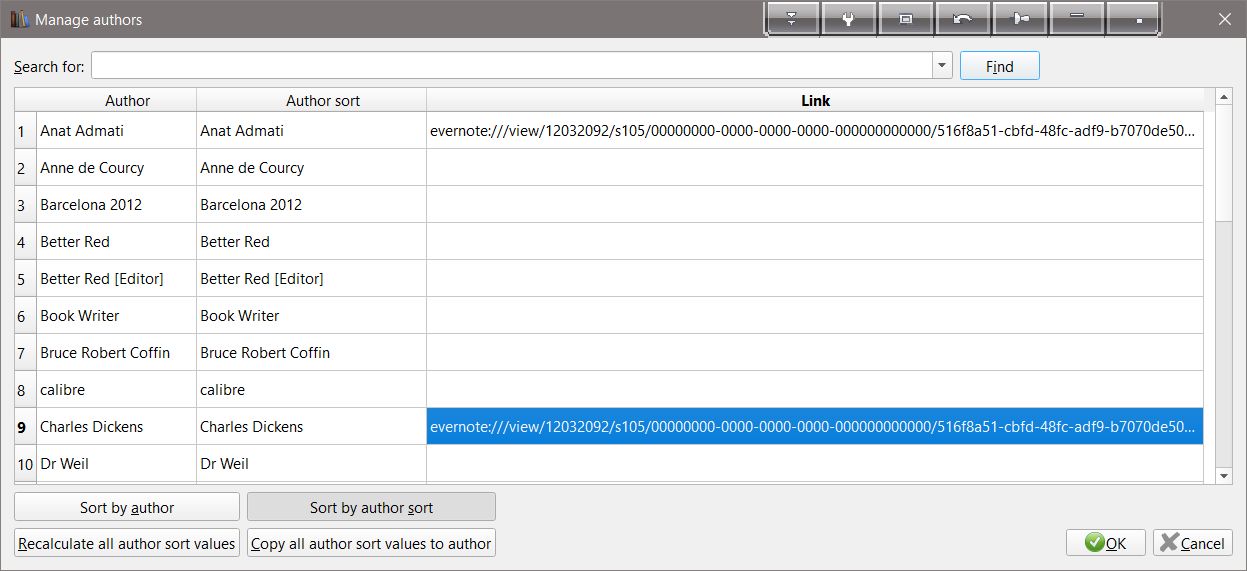Confirm with the OK button

pyautogui.click(x=1106, y=543)
